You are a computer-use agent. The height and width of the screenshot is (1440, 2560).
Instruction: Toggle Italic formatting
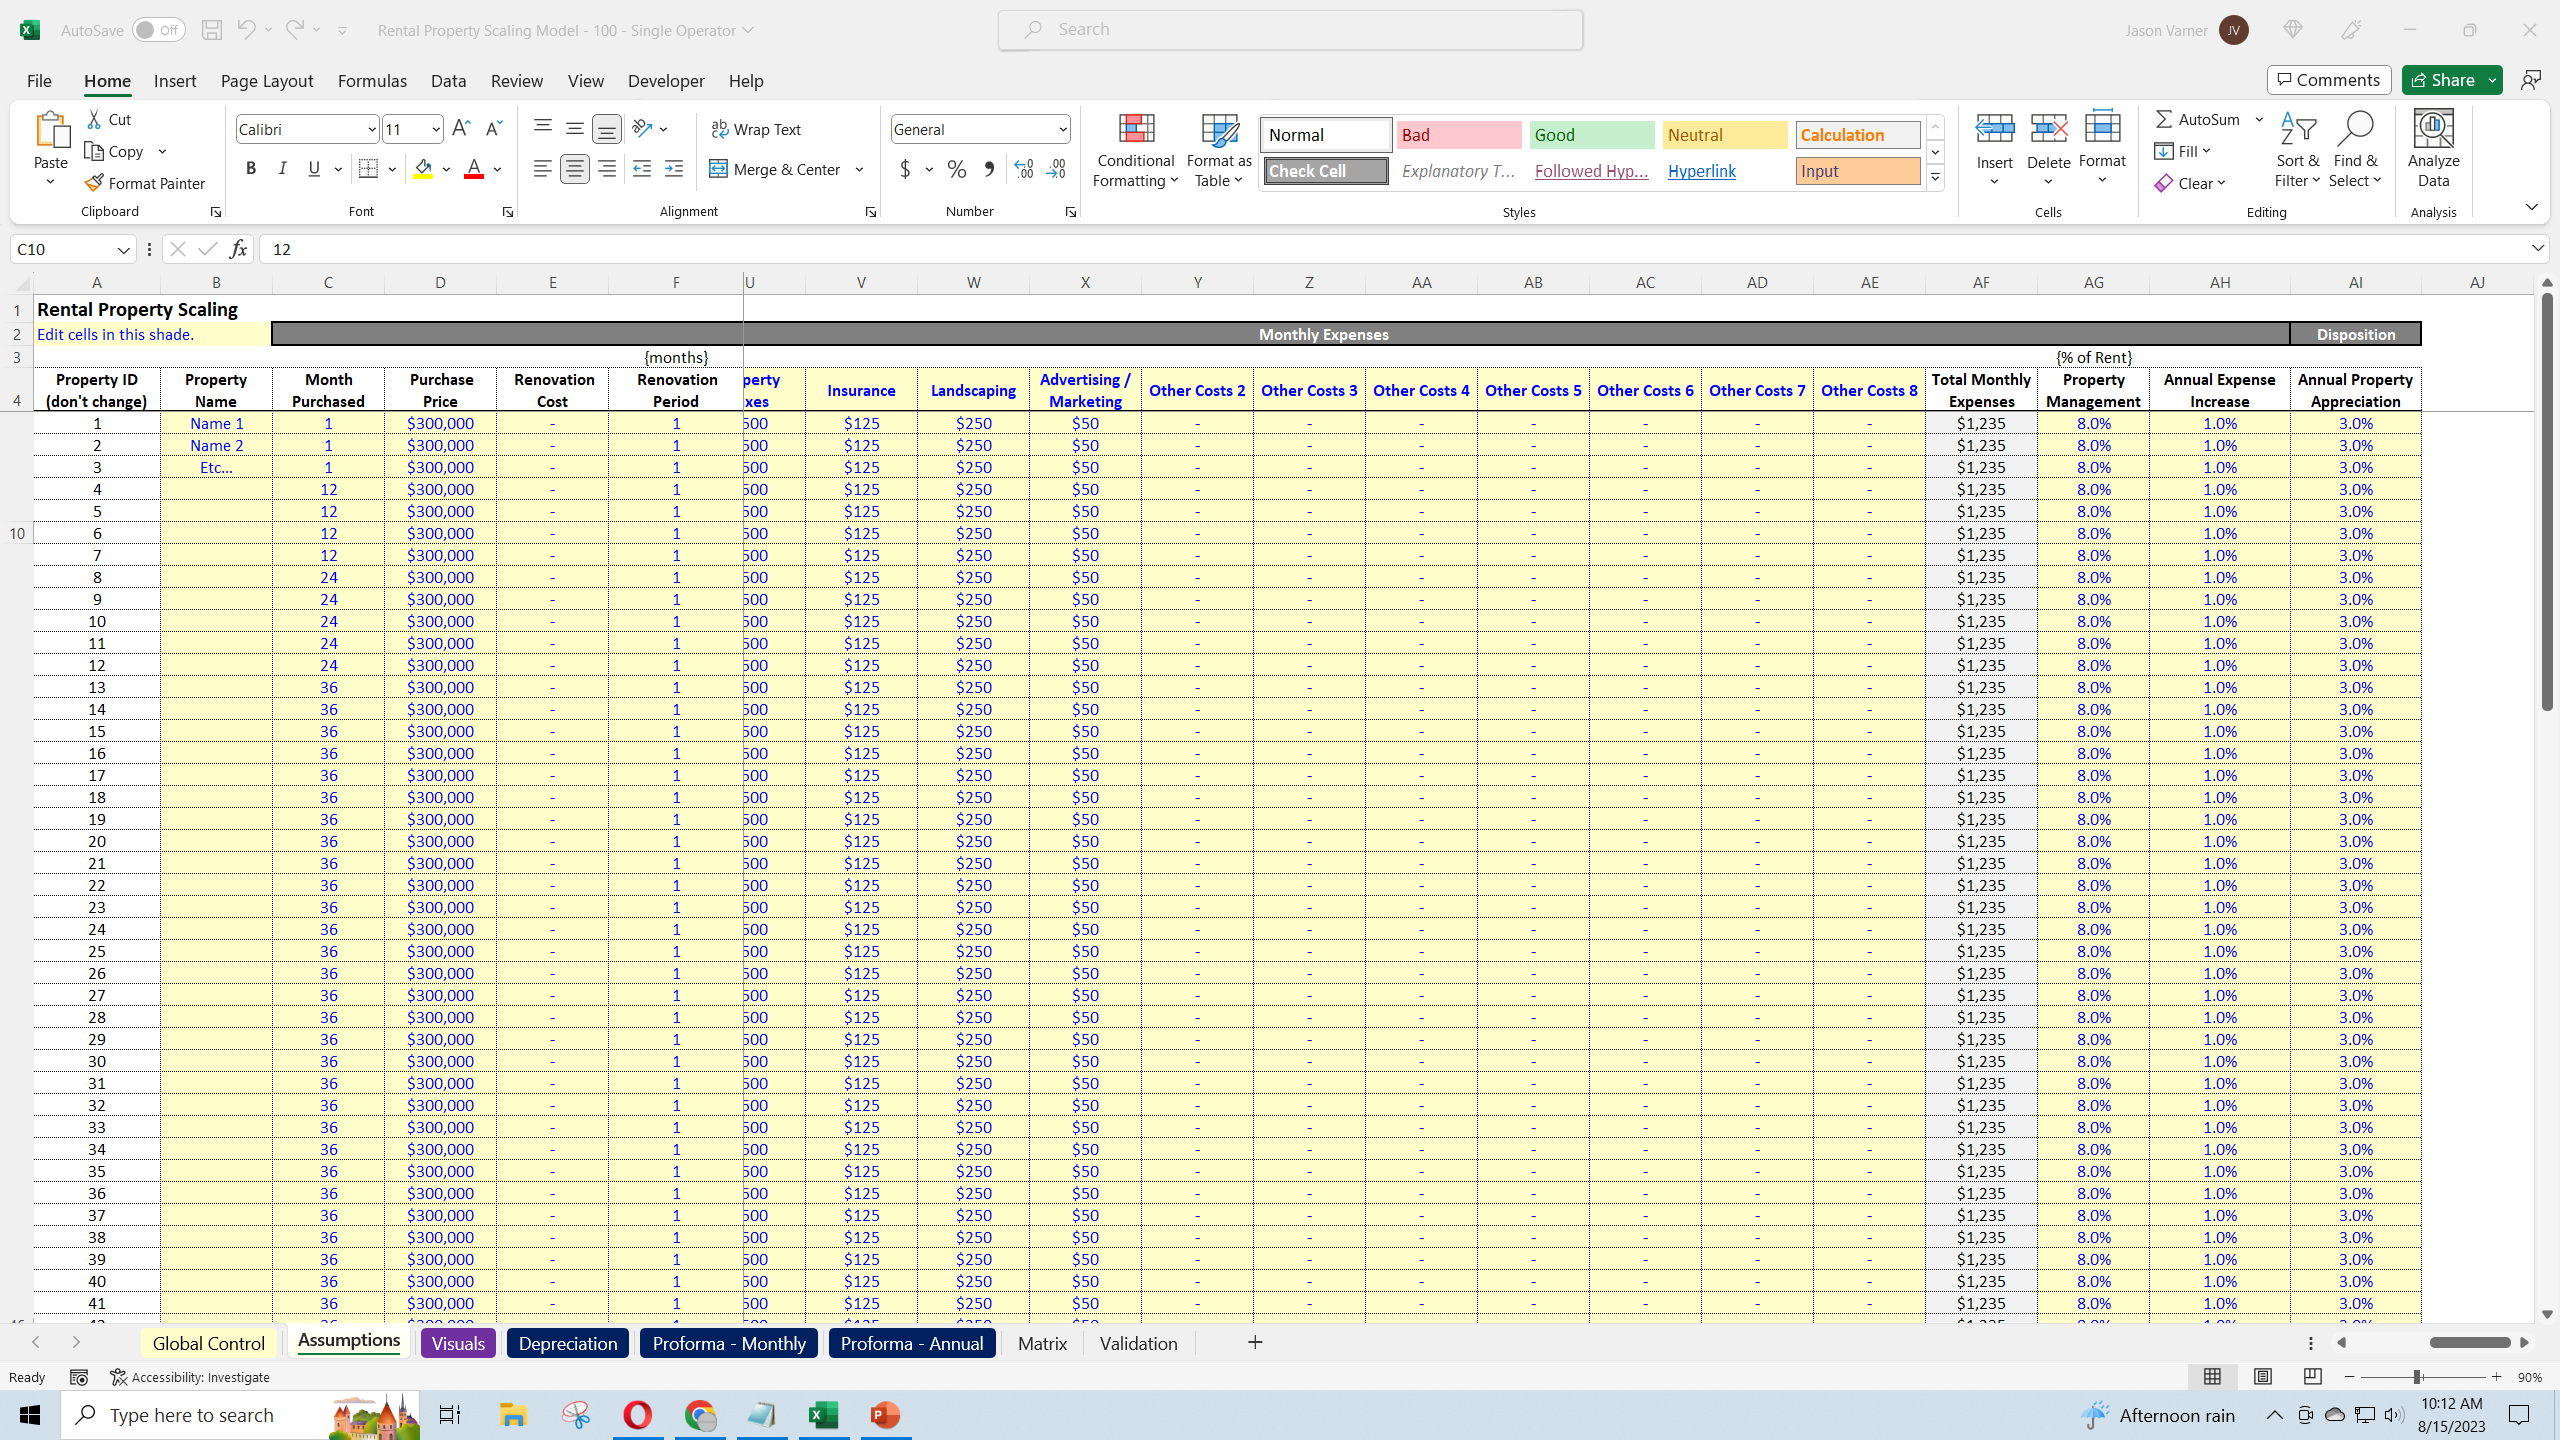(x=282, y=169)
